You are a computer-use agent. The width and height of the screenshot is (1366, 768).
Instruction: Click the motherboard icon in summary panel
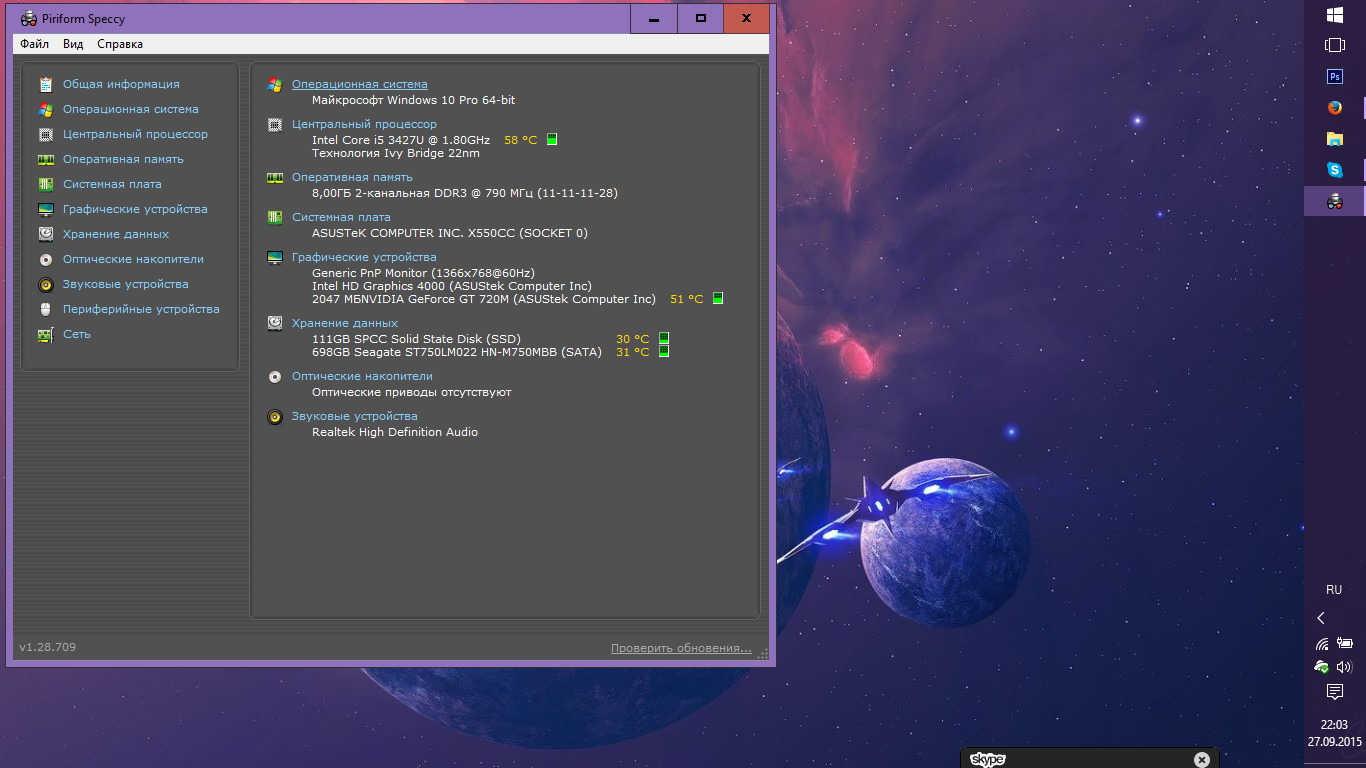pyautogui.click(x=275, y=217)
